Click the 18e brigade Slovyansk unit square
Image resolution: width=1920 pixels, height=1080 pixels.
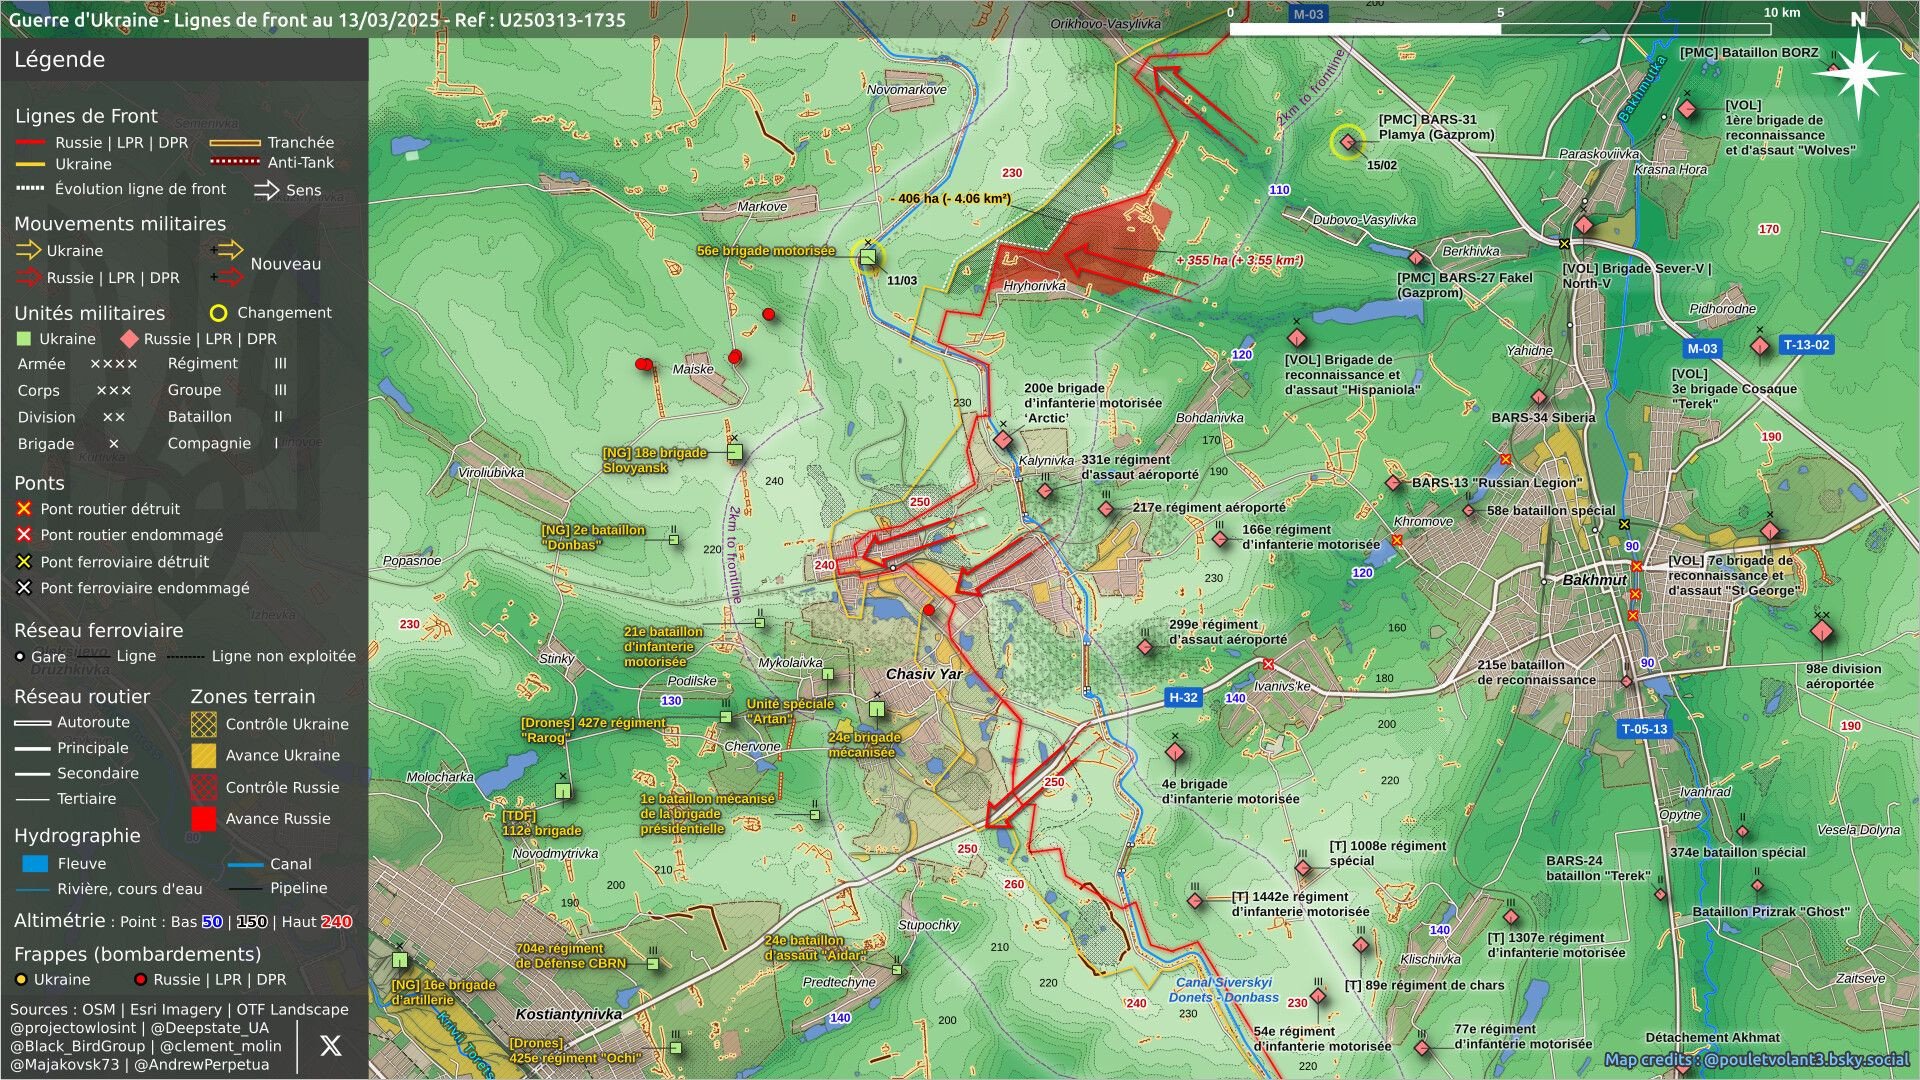(x=735, y=452)
